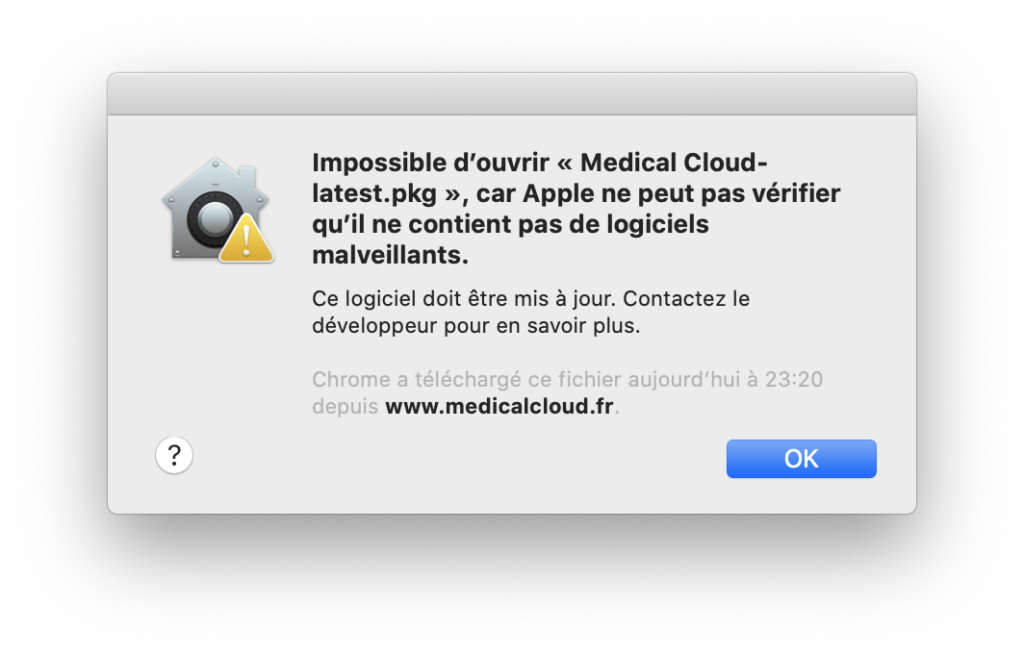Click the dialog's empty gray title bar
1024x656 pixels.
512,94
